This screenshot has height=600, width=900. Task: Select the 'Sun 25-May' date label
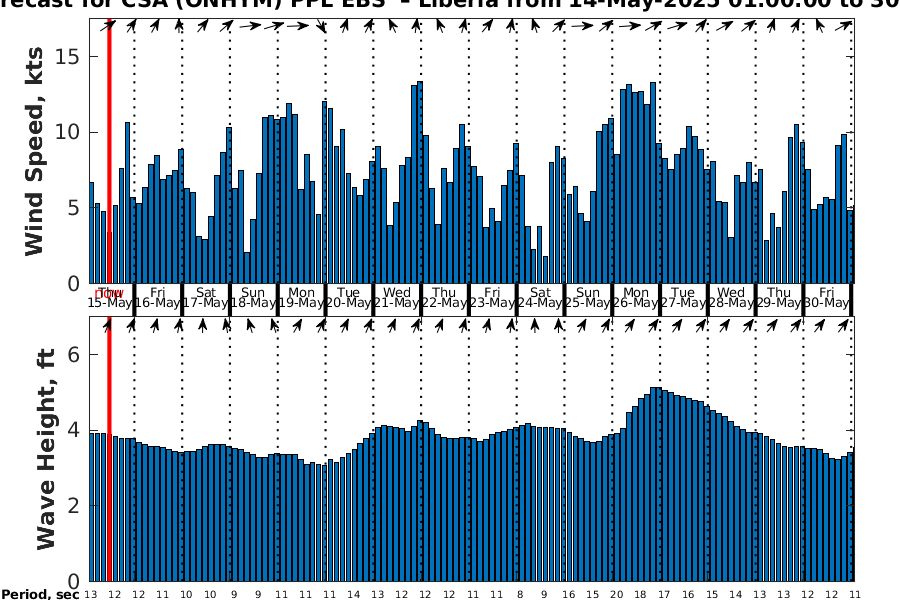pos(588,297)
